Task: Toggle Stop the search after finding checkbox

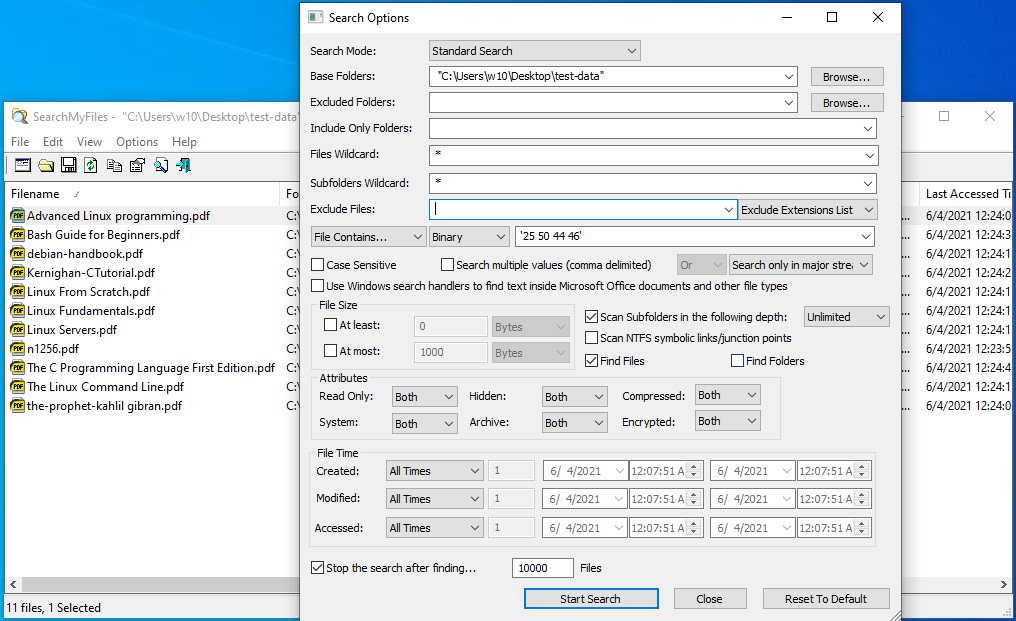Action: [318, 567]
